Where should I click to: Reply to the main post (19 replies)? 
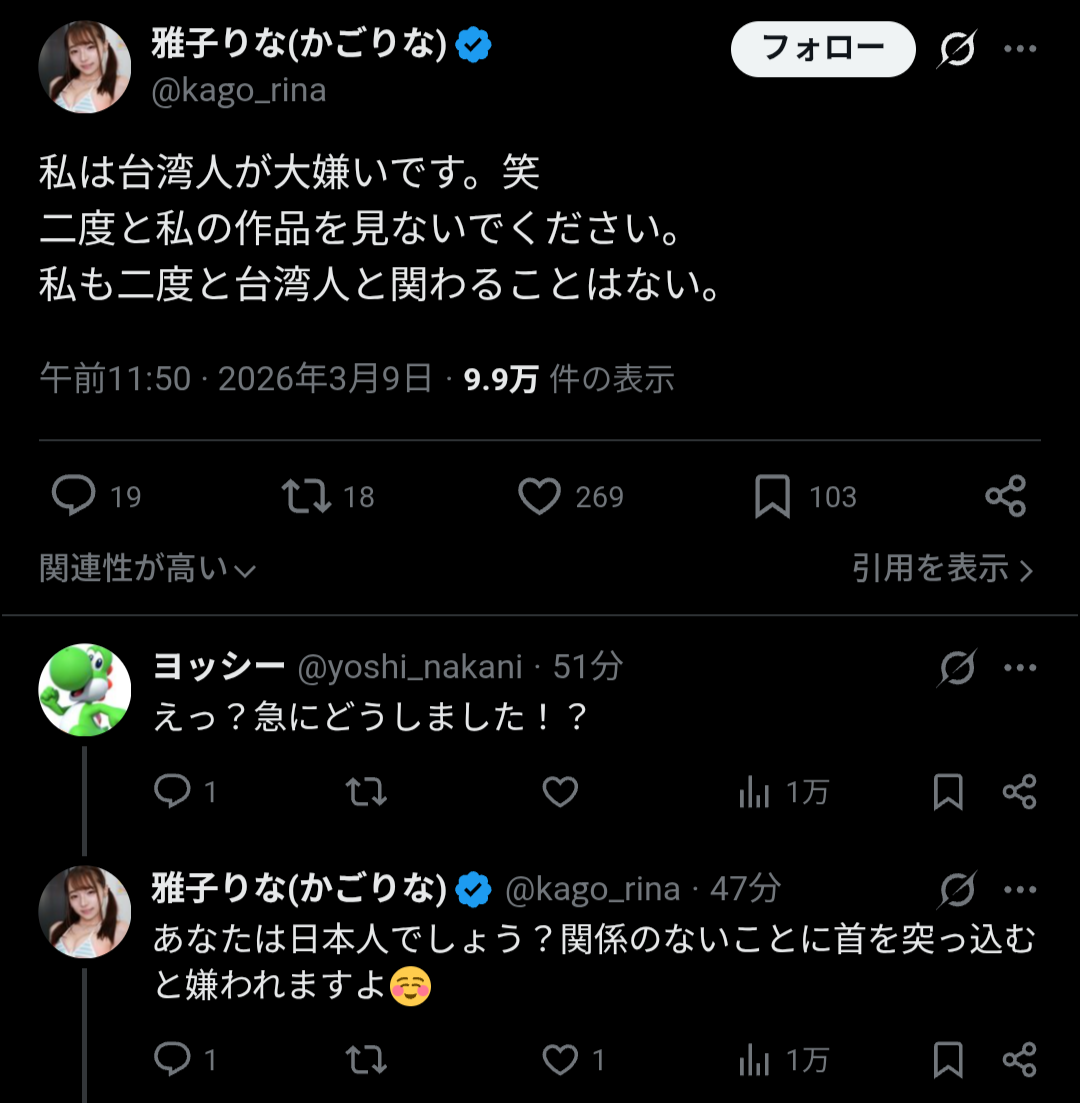pyautogui.click(x=74, y=496)
